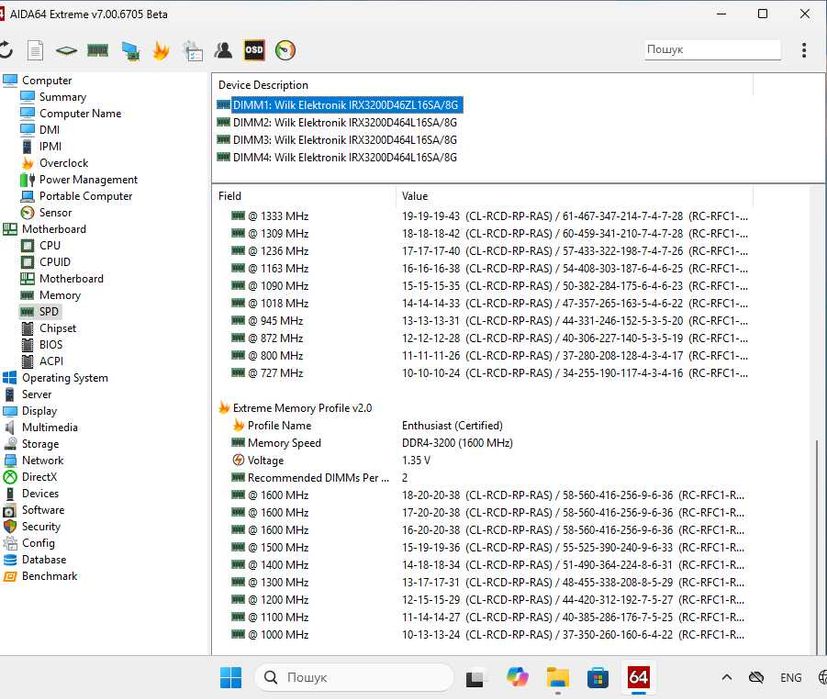
Task: Open File Explorer from the taskbar
Action: coord(557,677)
